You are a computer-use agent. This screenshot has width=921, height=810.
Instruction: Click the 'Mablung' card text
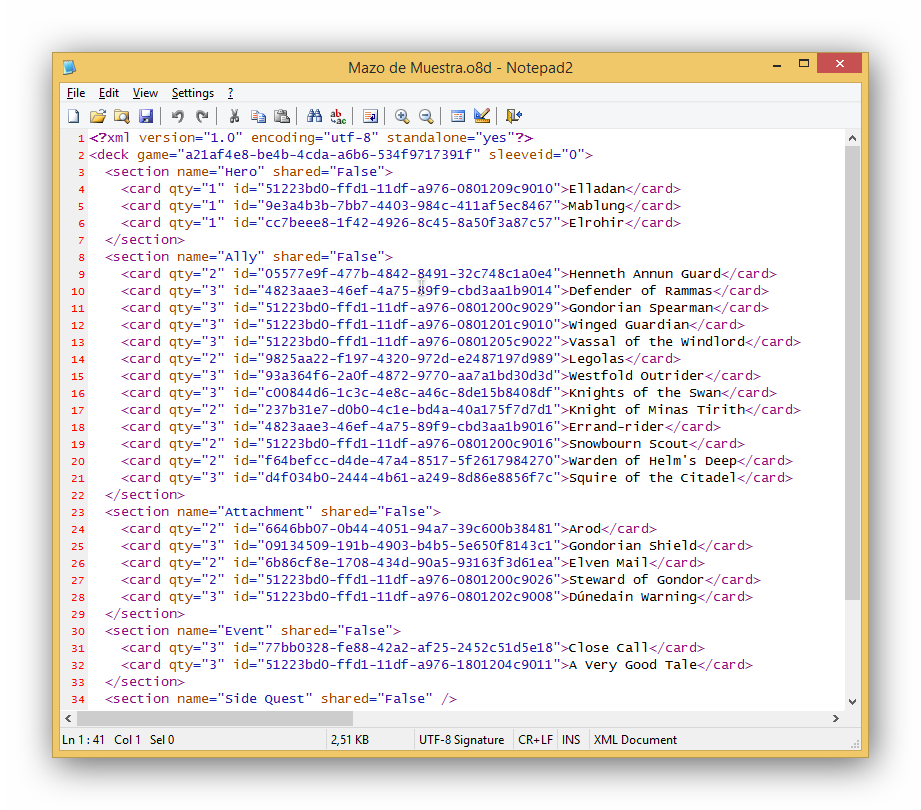tap(597, 206)
